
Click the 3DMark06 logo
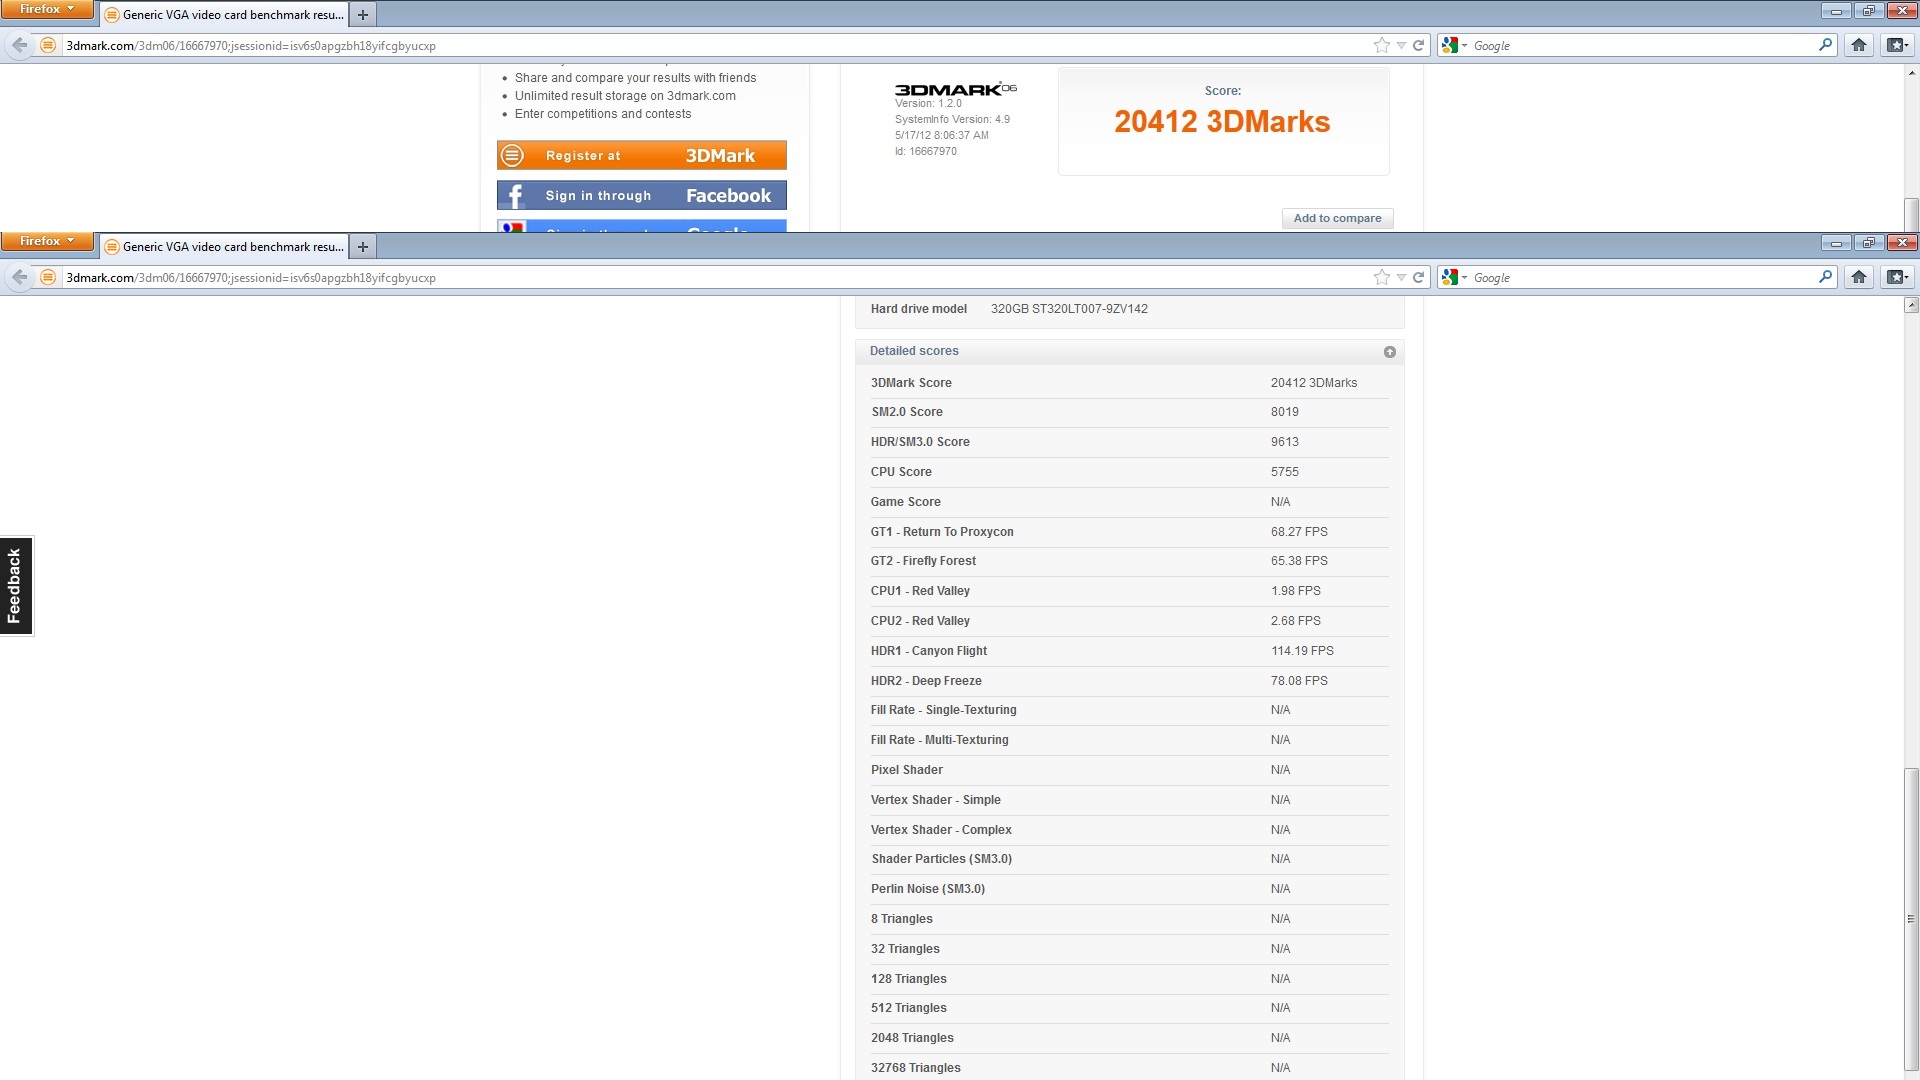click(x=955, y=89)
